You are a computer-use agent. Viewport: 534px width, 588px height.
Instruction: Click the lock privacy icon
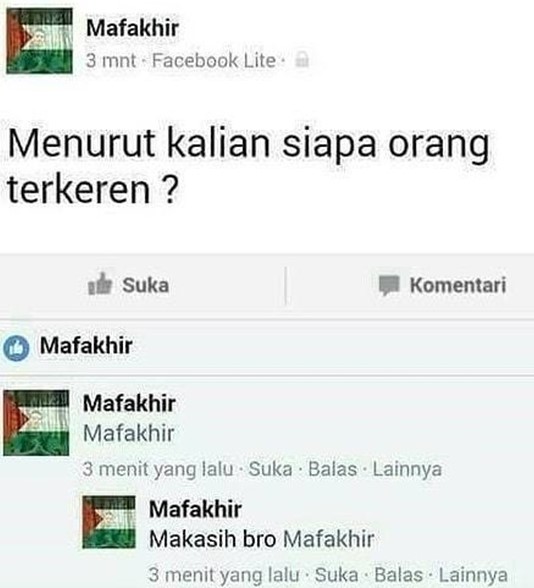[x=302, y=60]
